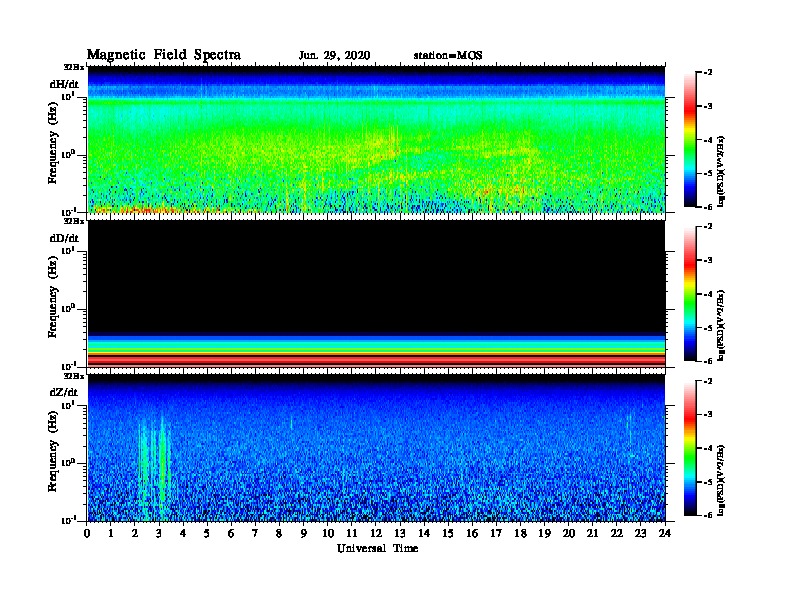Click the -4 tick on the dH/dt color bar
The width and height of the screenshot is (792, 612).
tap(708, 140)
